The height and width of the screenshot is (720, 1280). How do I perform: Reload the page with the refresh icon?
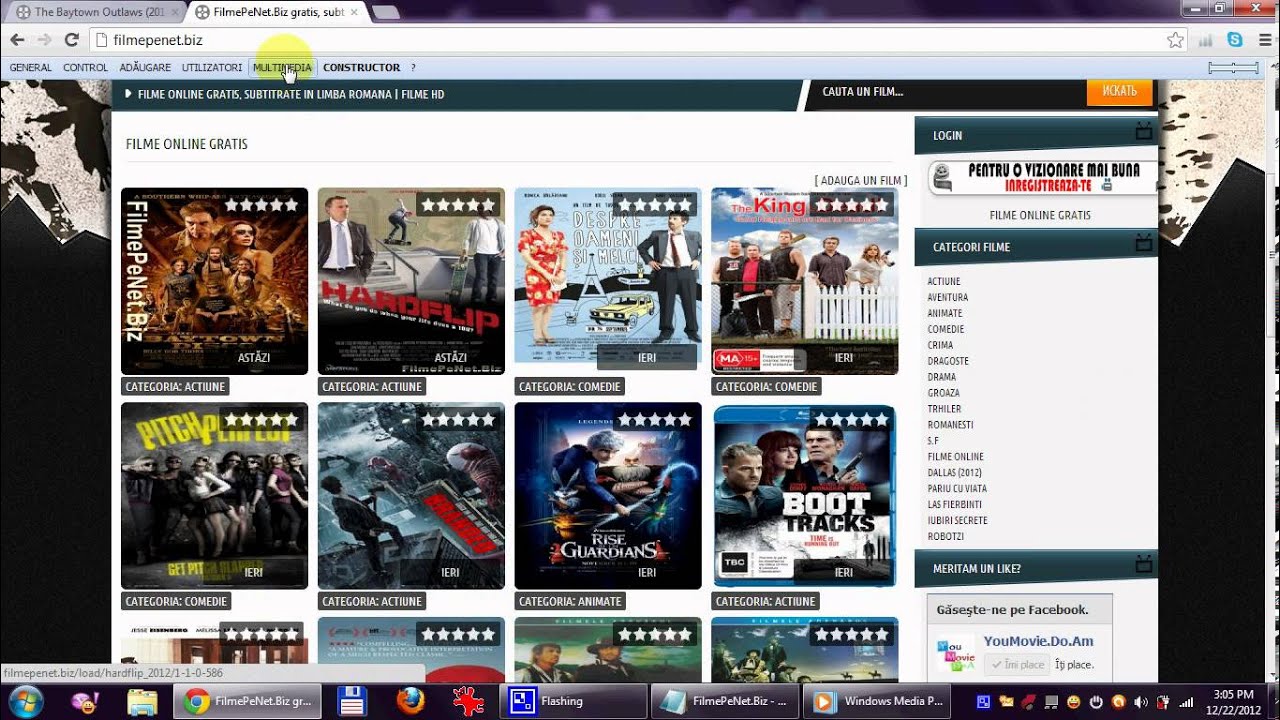point(71,40)
